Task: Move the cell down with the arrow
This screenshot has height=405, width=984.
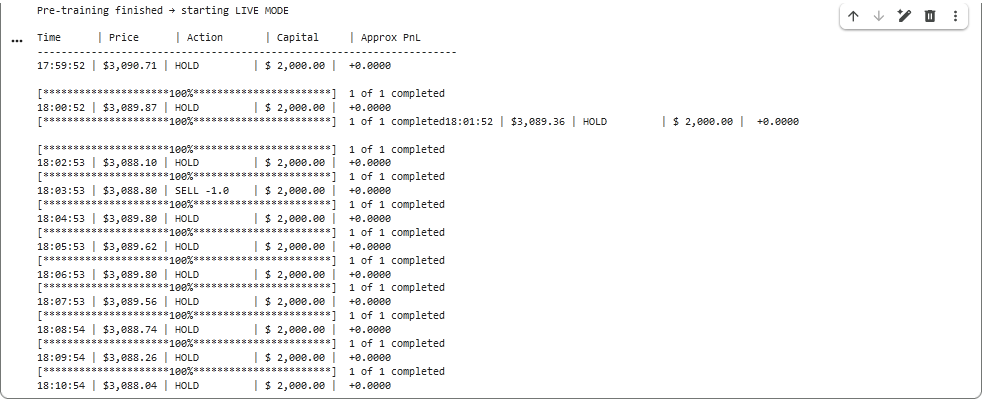Action: pyautogui.click(x=879, y=16)
